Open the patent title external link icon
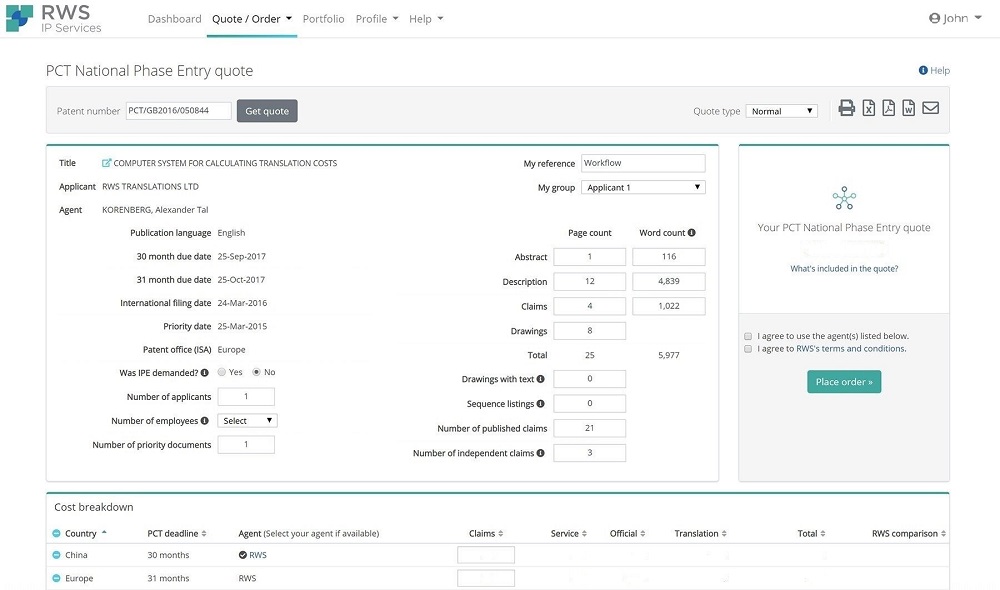This screenshot has height=590, width=1000. [x=107, y=163]
